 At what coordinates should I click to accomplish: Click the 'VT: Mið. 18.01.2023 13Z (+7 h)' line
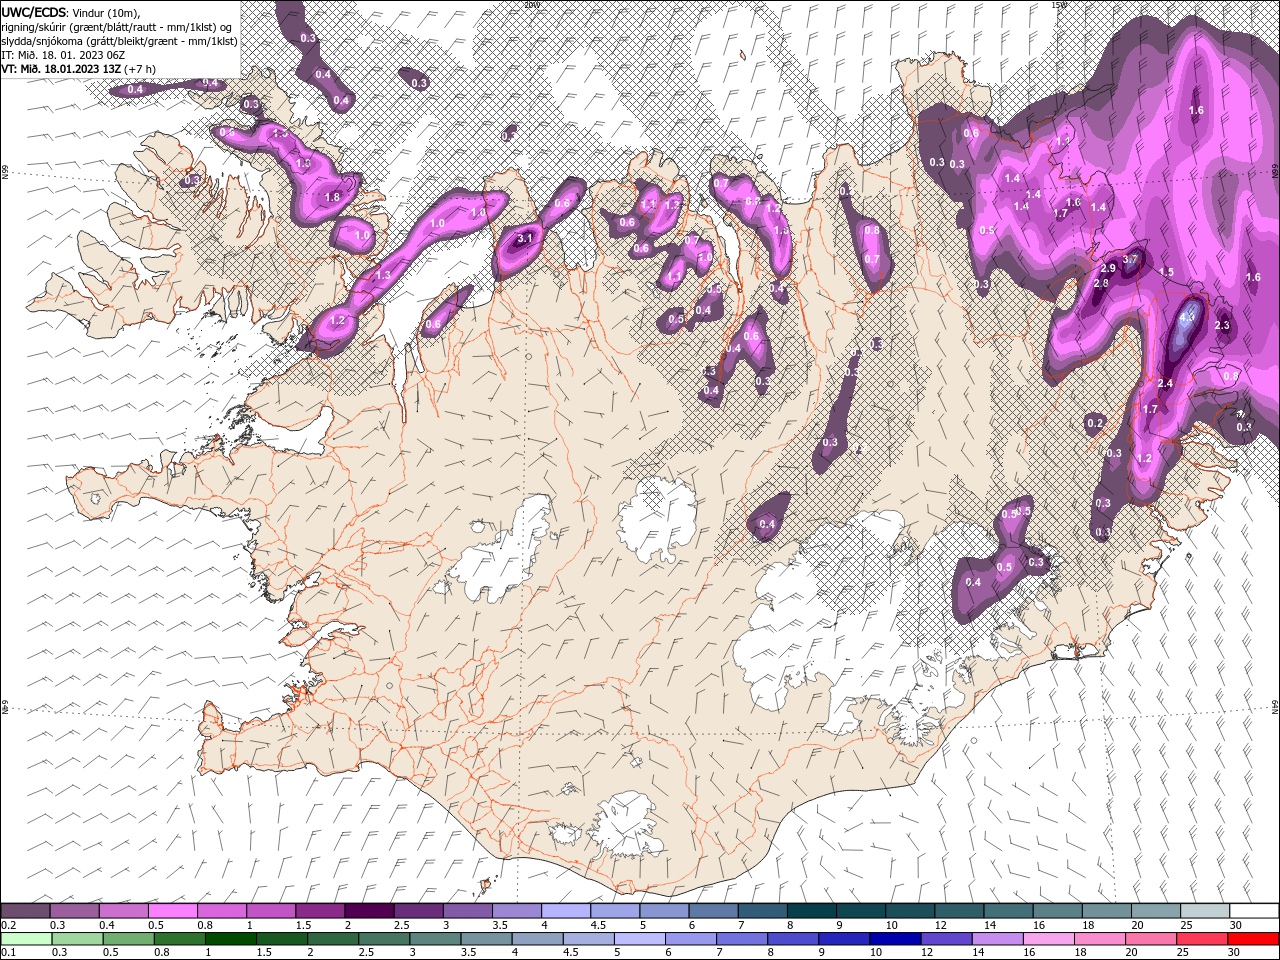(78, 68)
